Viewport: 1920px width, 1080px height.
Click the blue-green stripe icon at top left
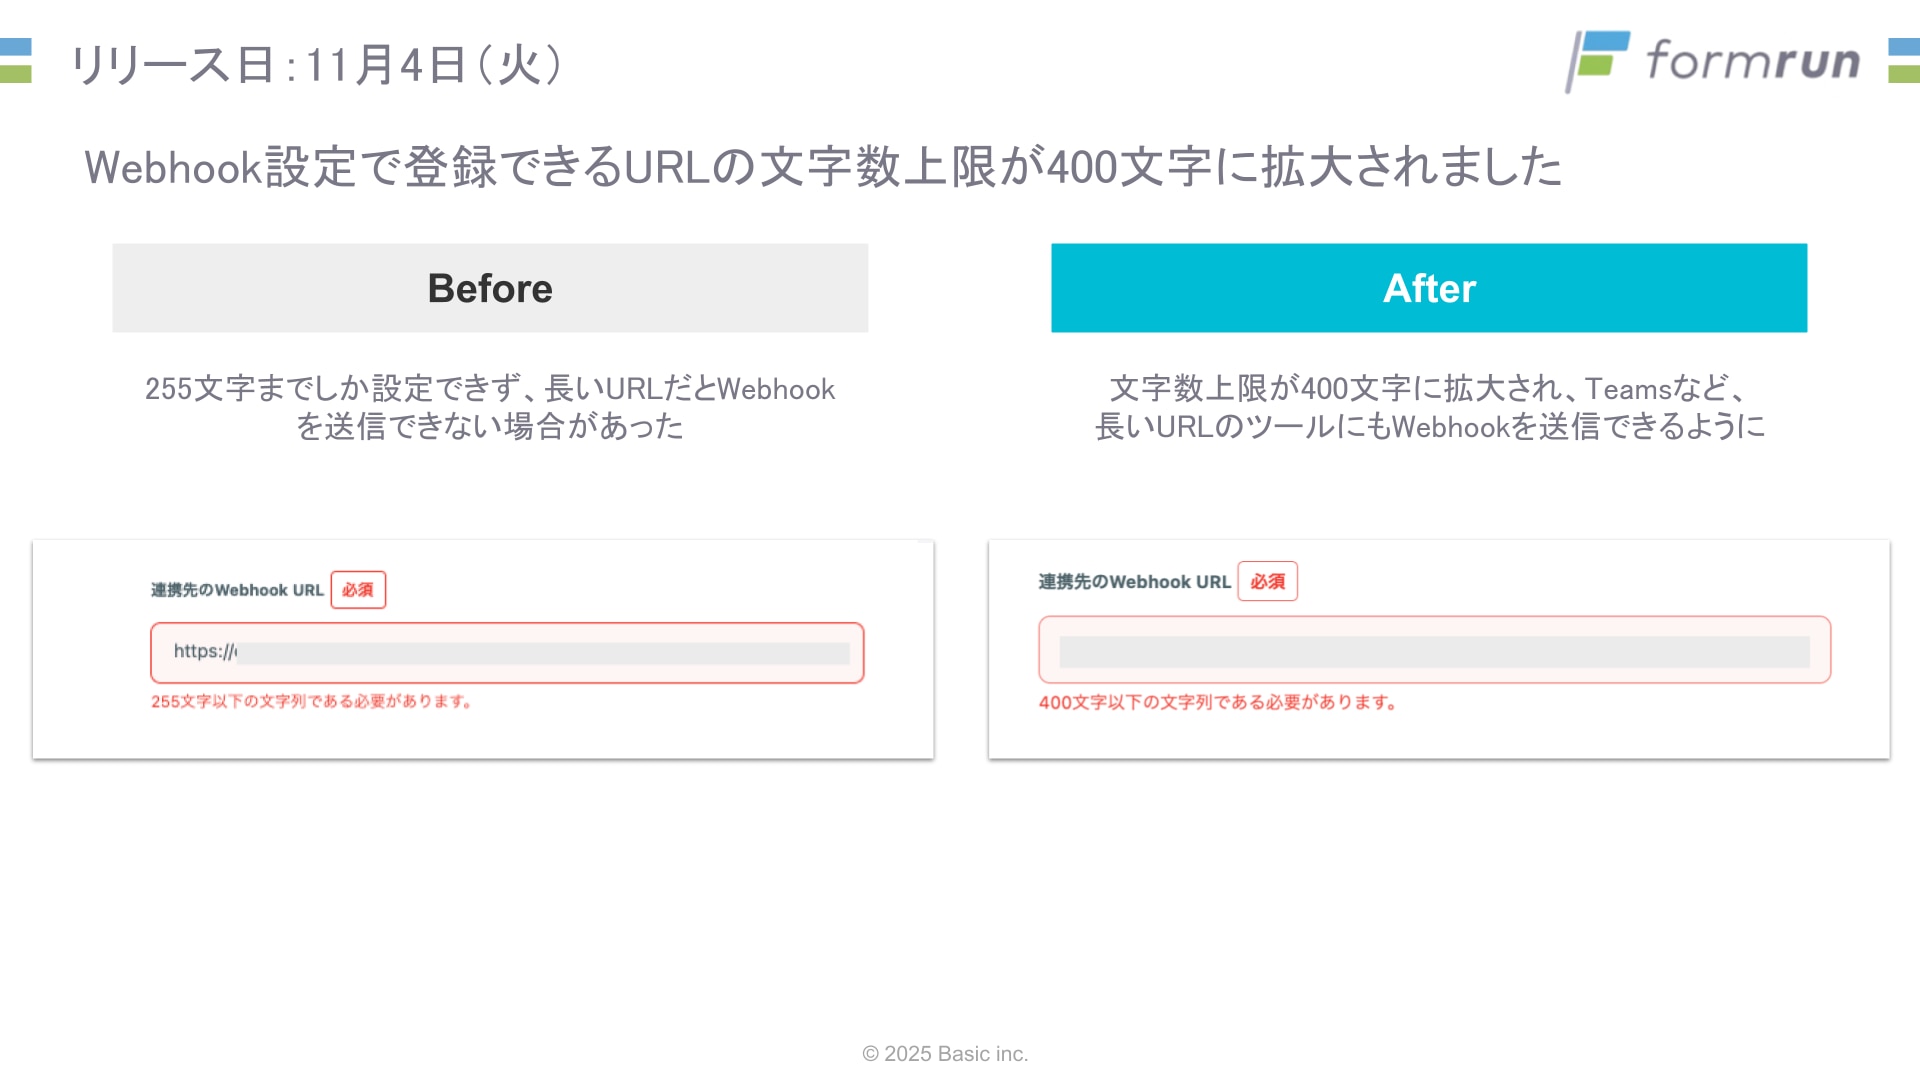click(16, 60)
